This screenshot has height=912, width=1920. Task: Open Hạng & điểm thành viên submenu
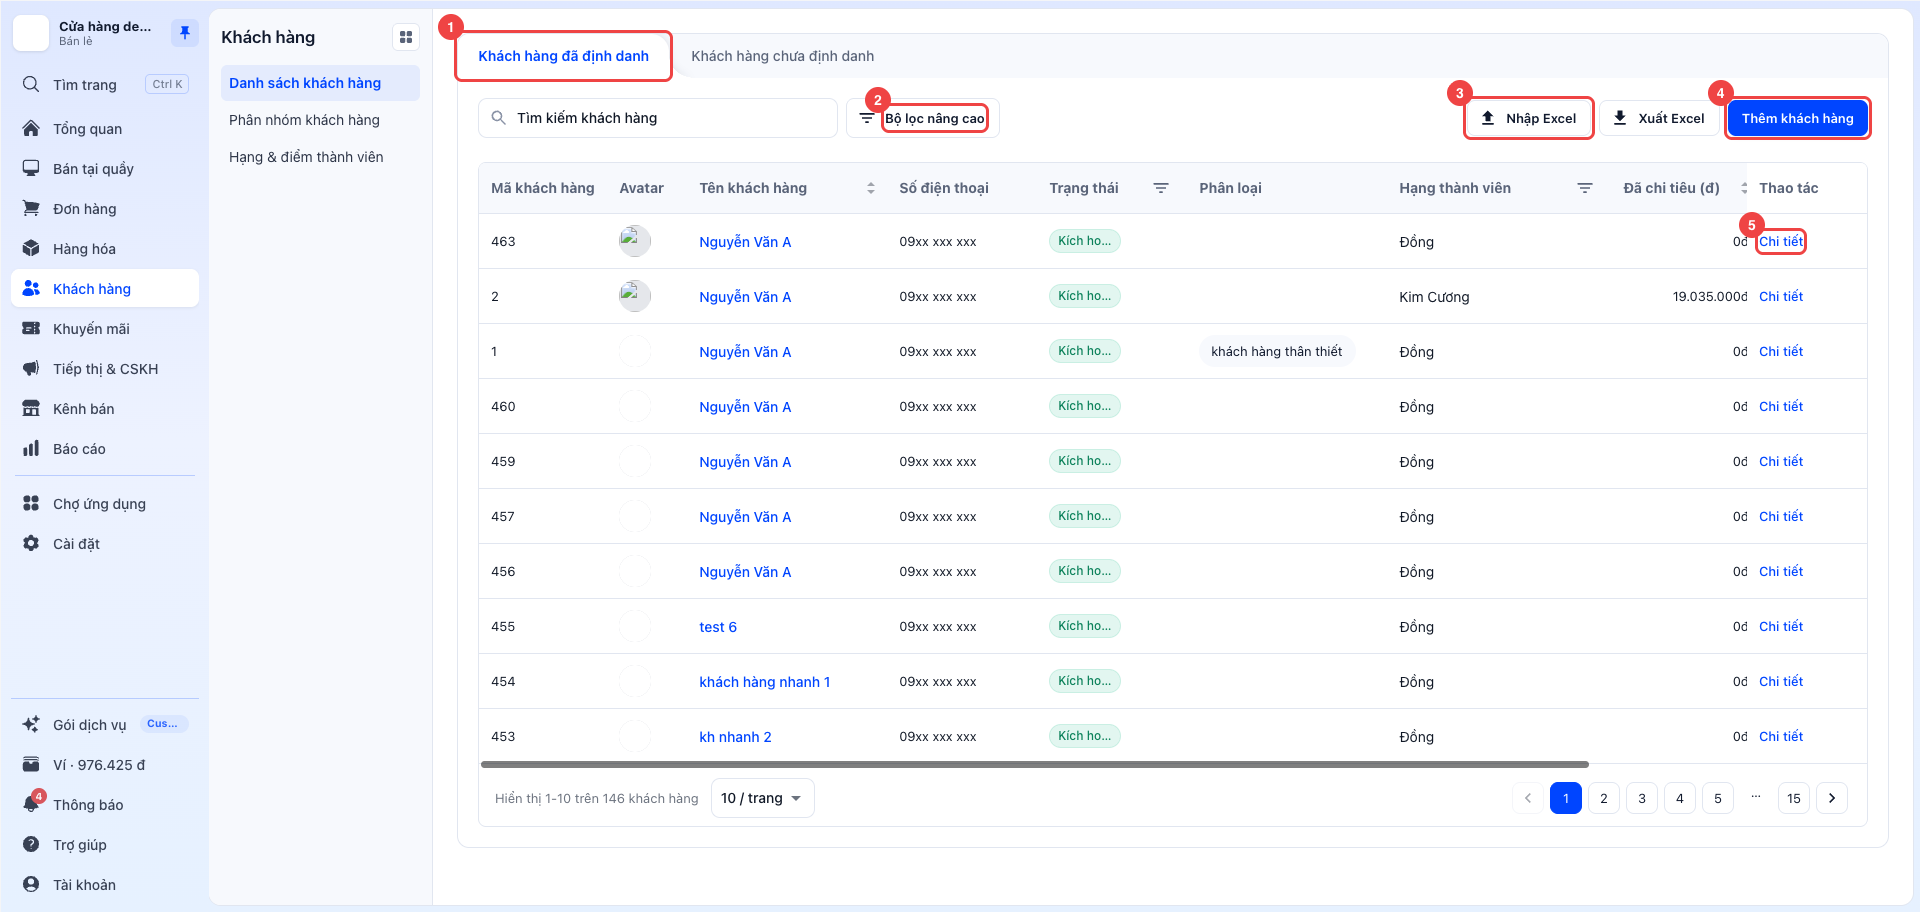point(320,157)
